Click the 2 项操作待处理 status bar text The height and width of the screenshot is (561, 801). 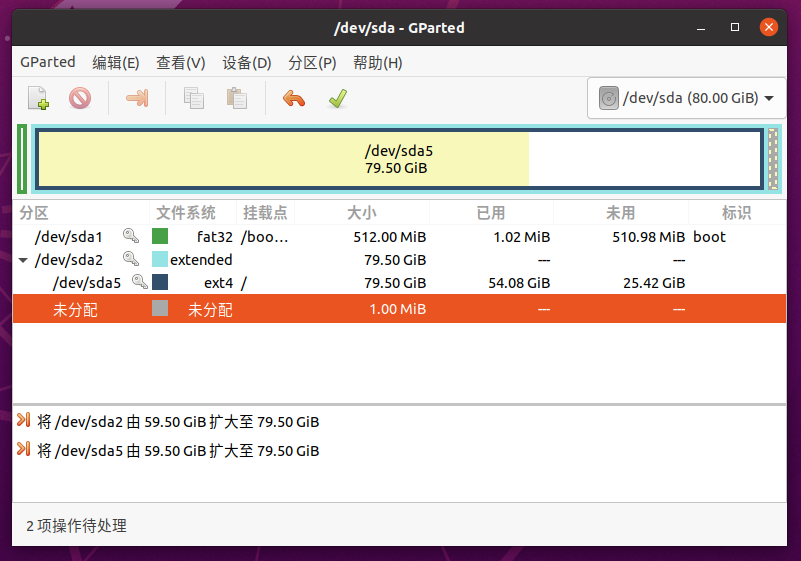(77, 526)
